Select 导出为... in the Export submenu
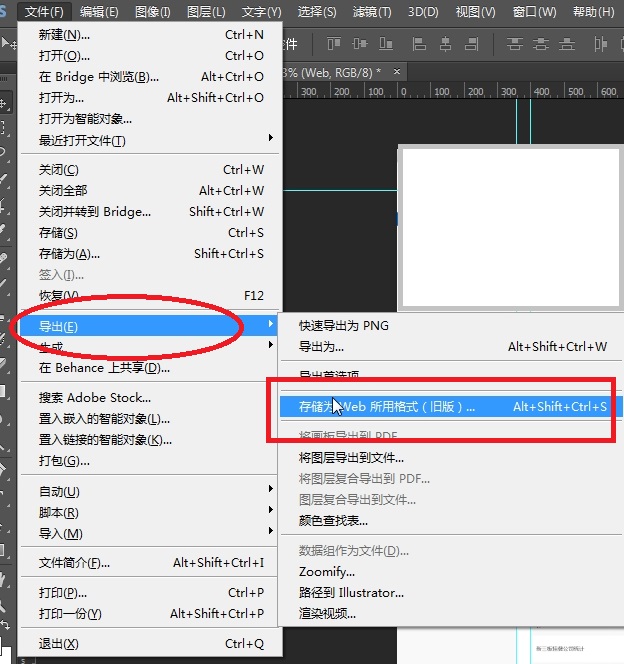 [451, 347]
